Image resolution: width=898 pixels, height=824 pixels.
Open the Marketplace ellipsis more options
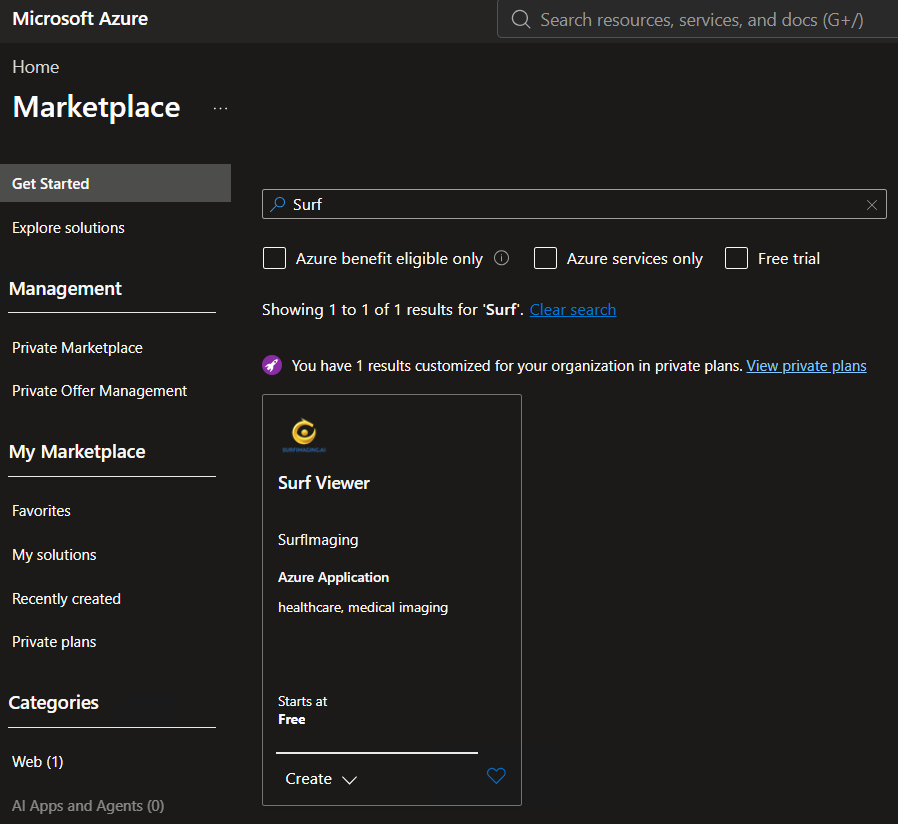tap(220, 108)
